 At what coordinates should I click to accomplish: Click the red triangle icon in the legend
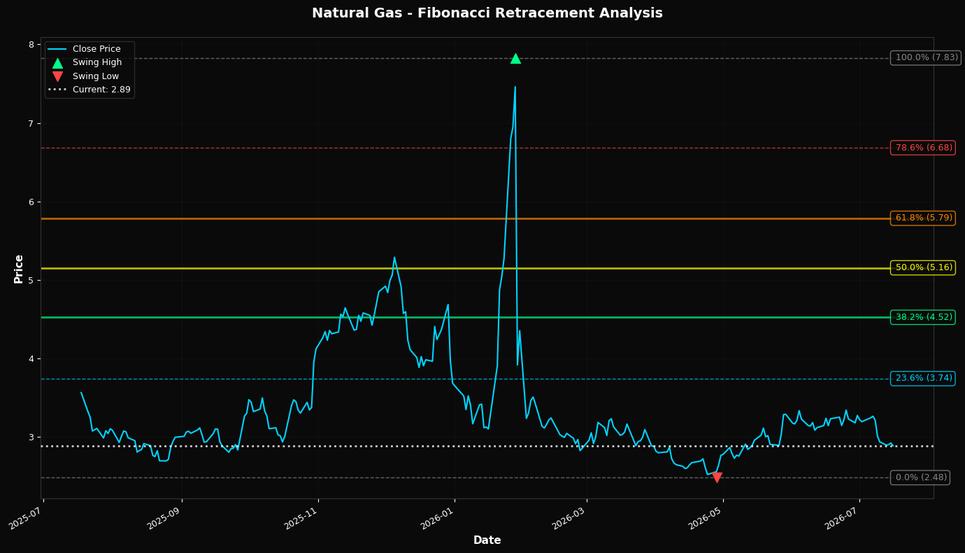[x=57, y=76]
